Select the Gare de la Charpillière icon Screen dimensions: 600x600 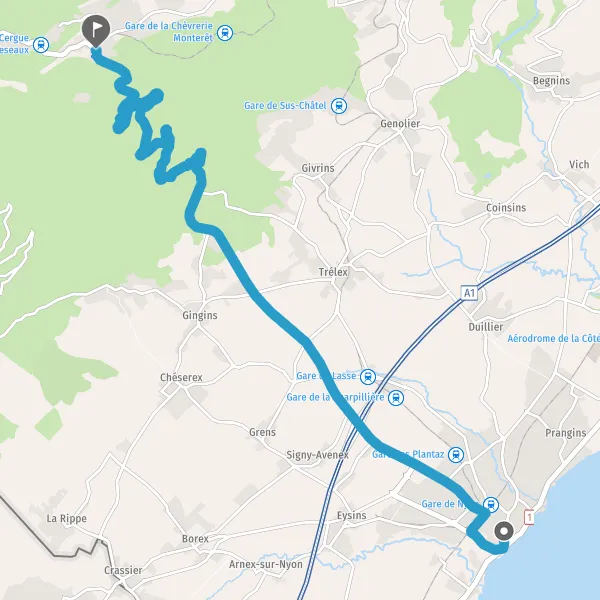point(396,398)
